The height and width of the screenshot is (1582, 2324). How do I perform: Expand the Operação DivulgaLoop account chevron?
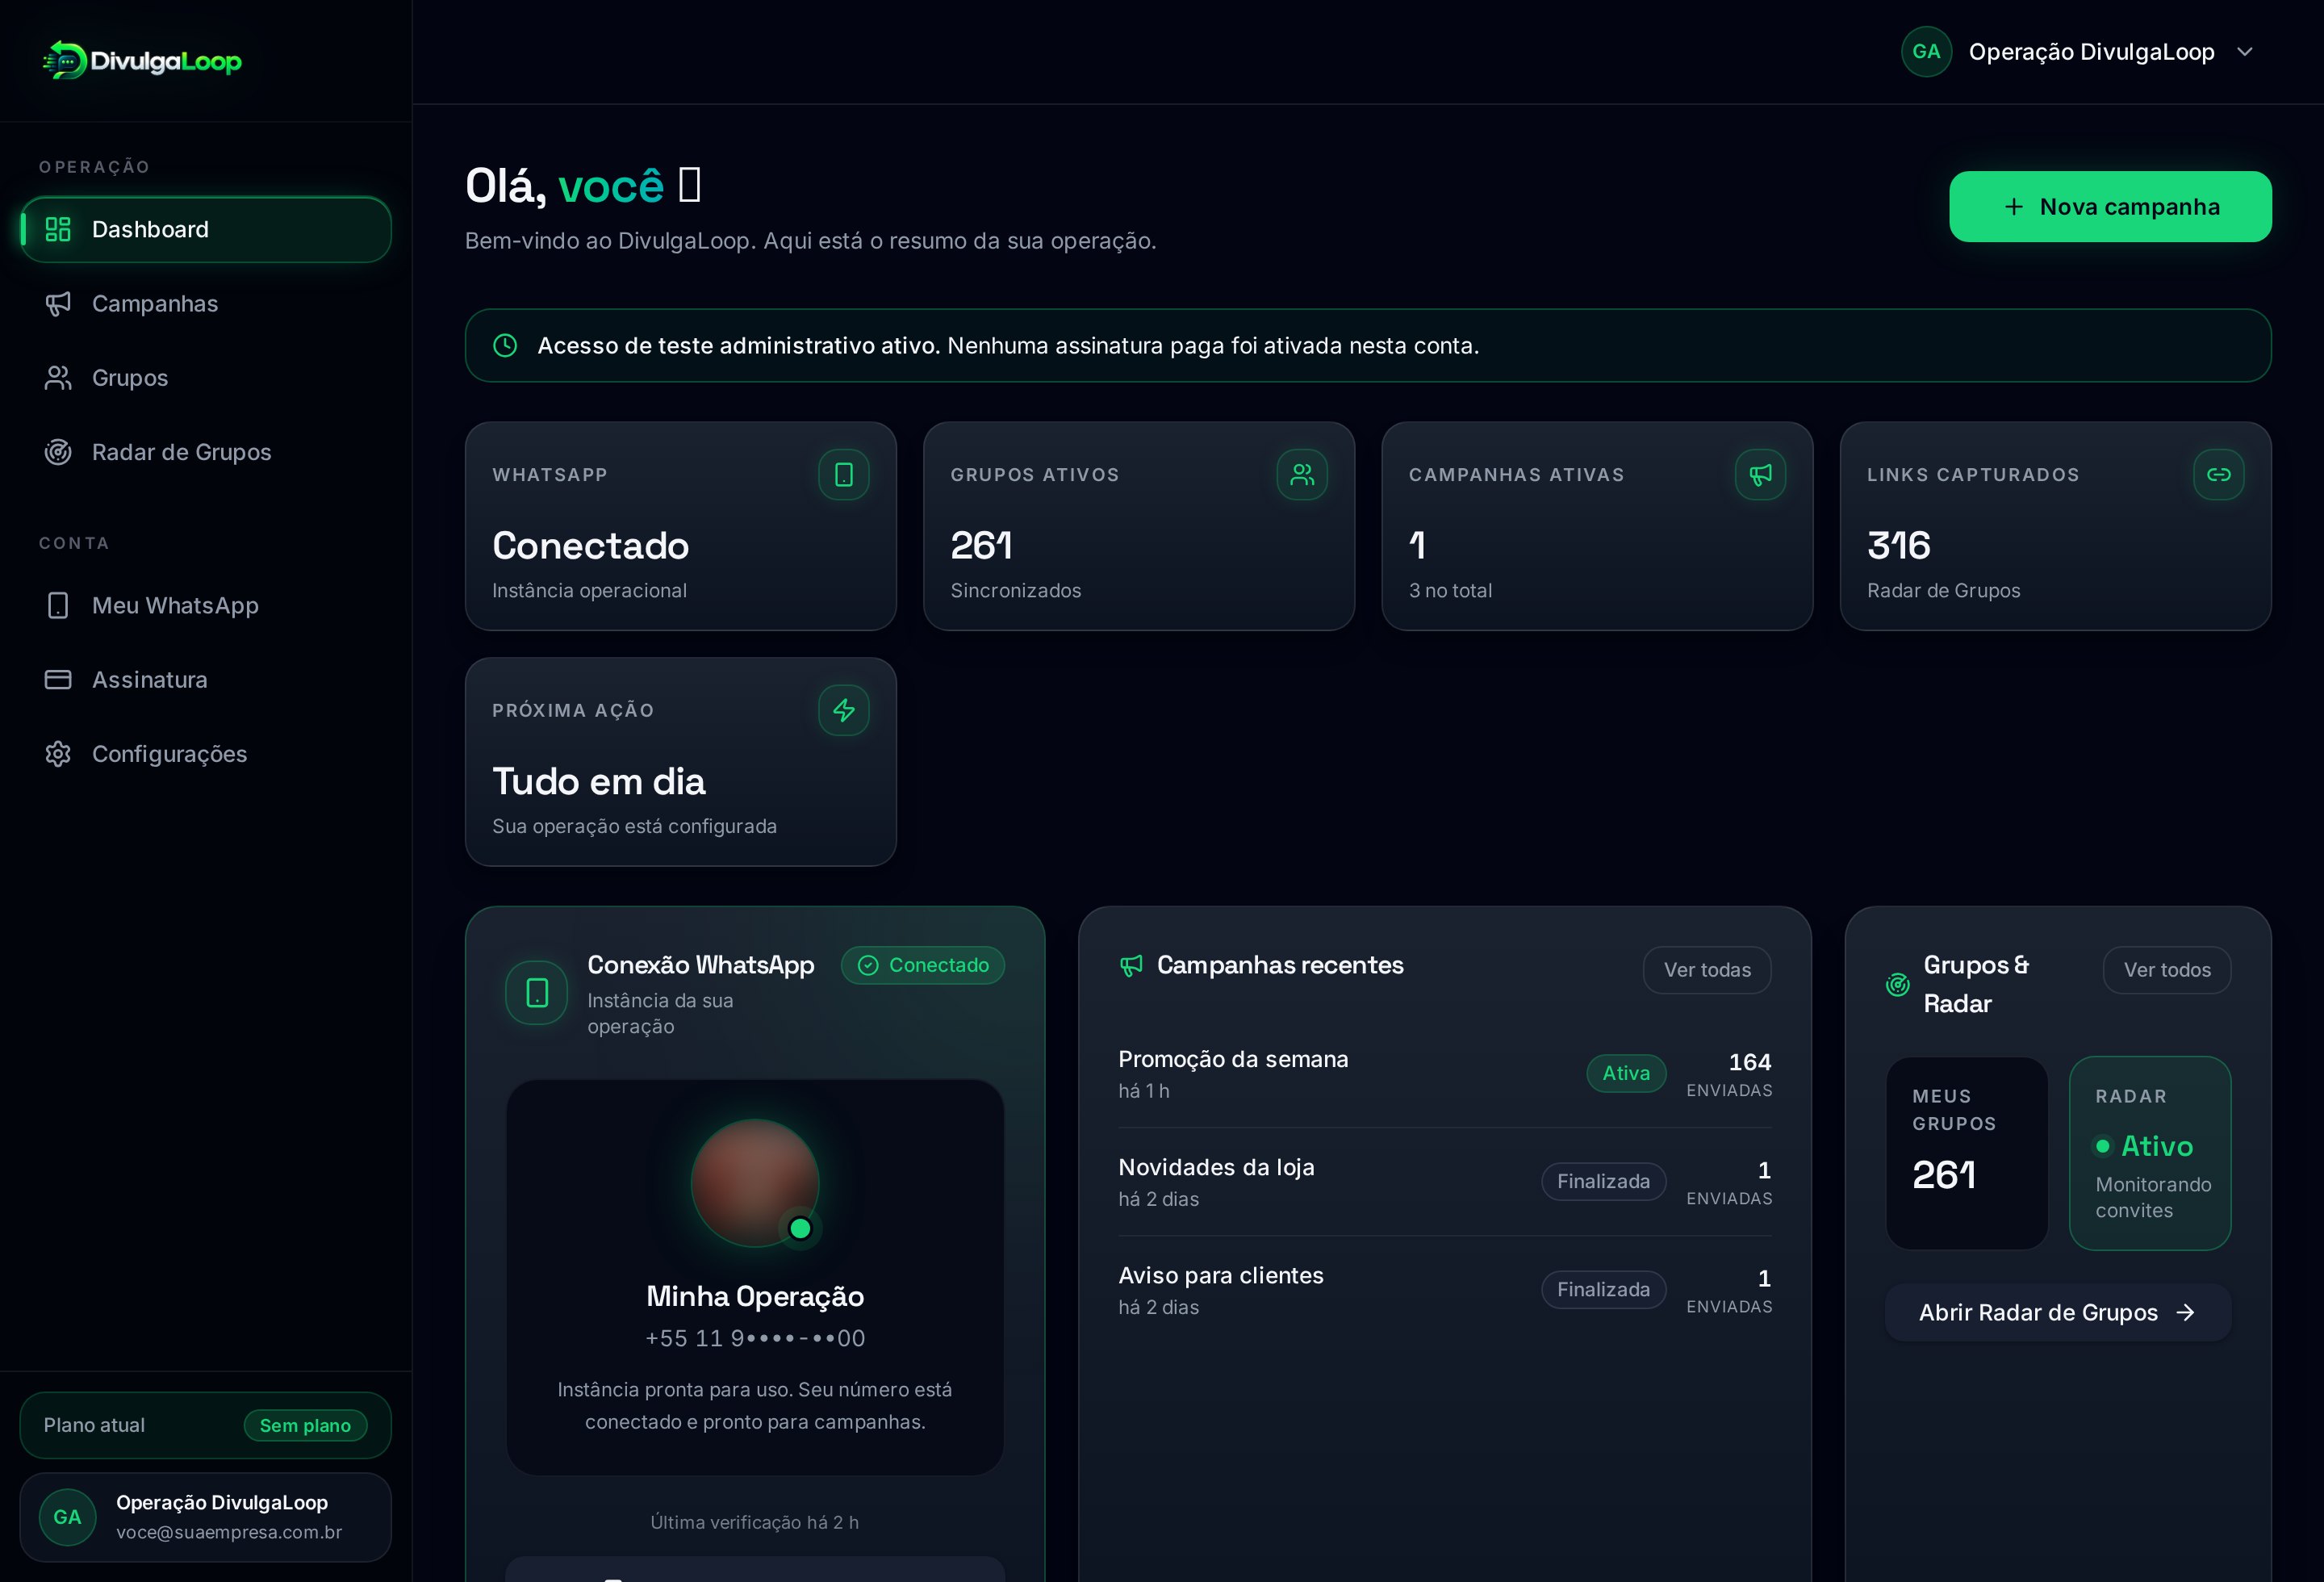(2245, 52)
